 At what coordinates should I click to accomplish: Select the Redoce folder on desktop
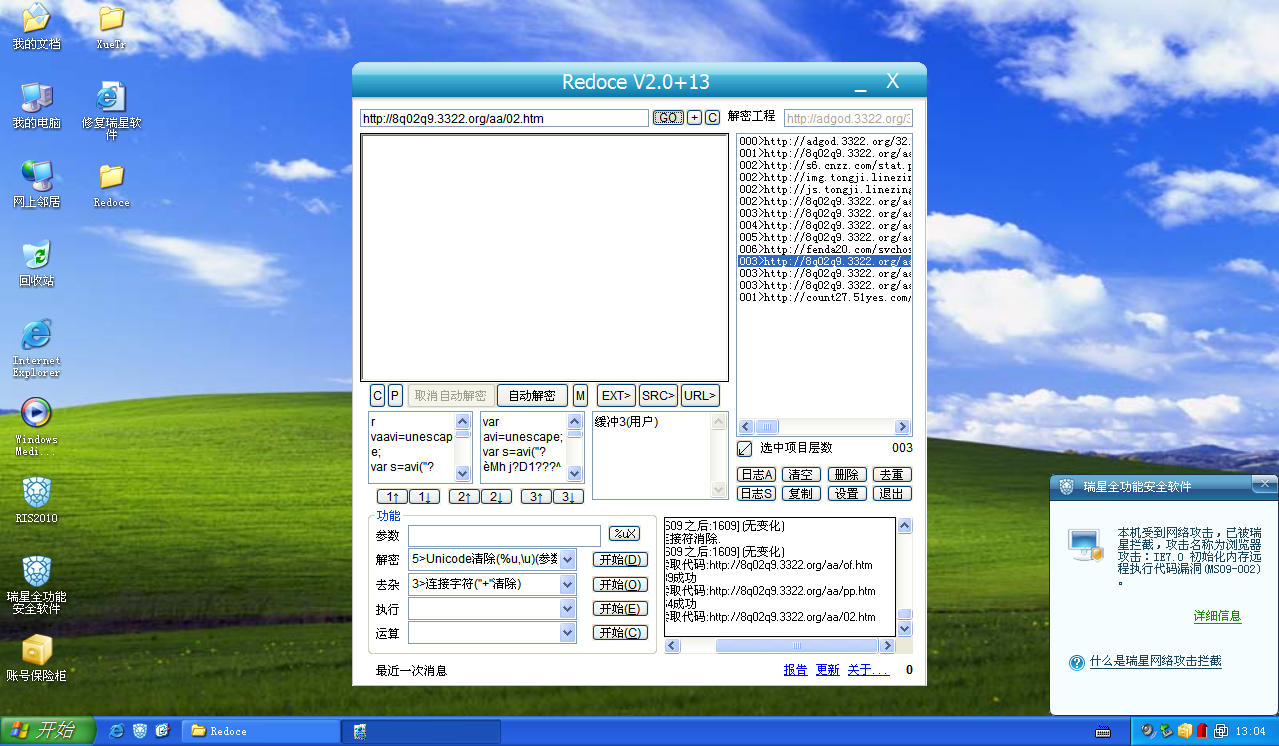111,185
